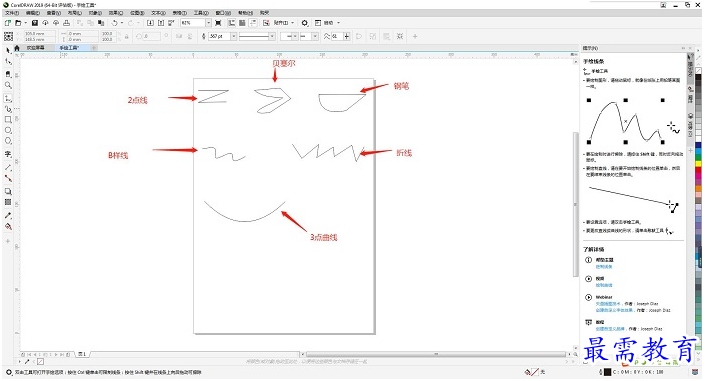Open outline width 567 pt dropdown

click(x=234, y=36)
